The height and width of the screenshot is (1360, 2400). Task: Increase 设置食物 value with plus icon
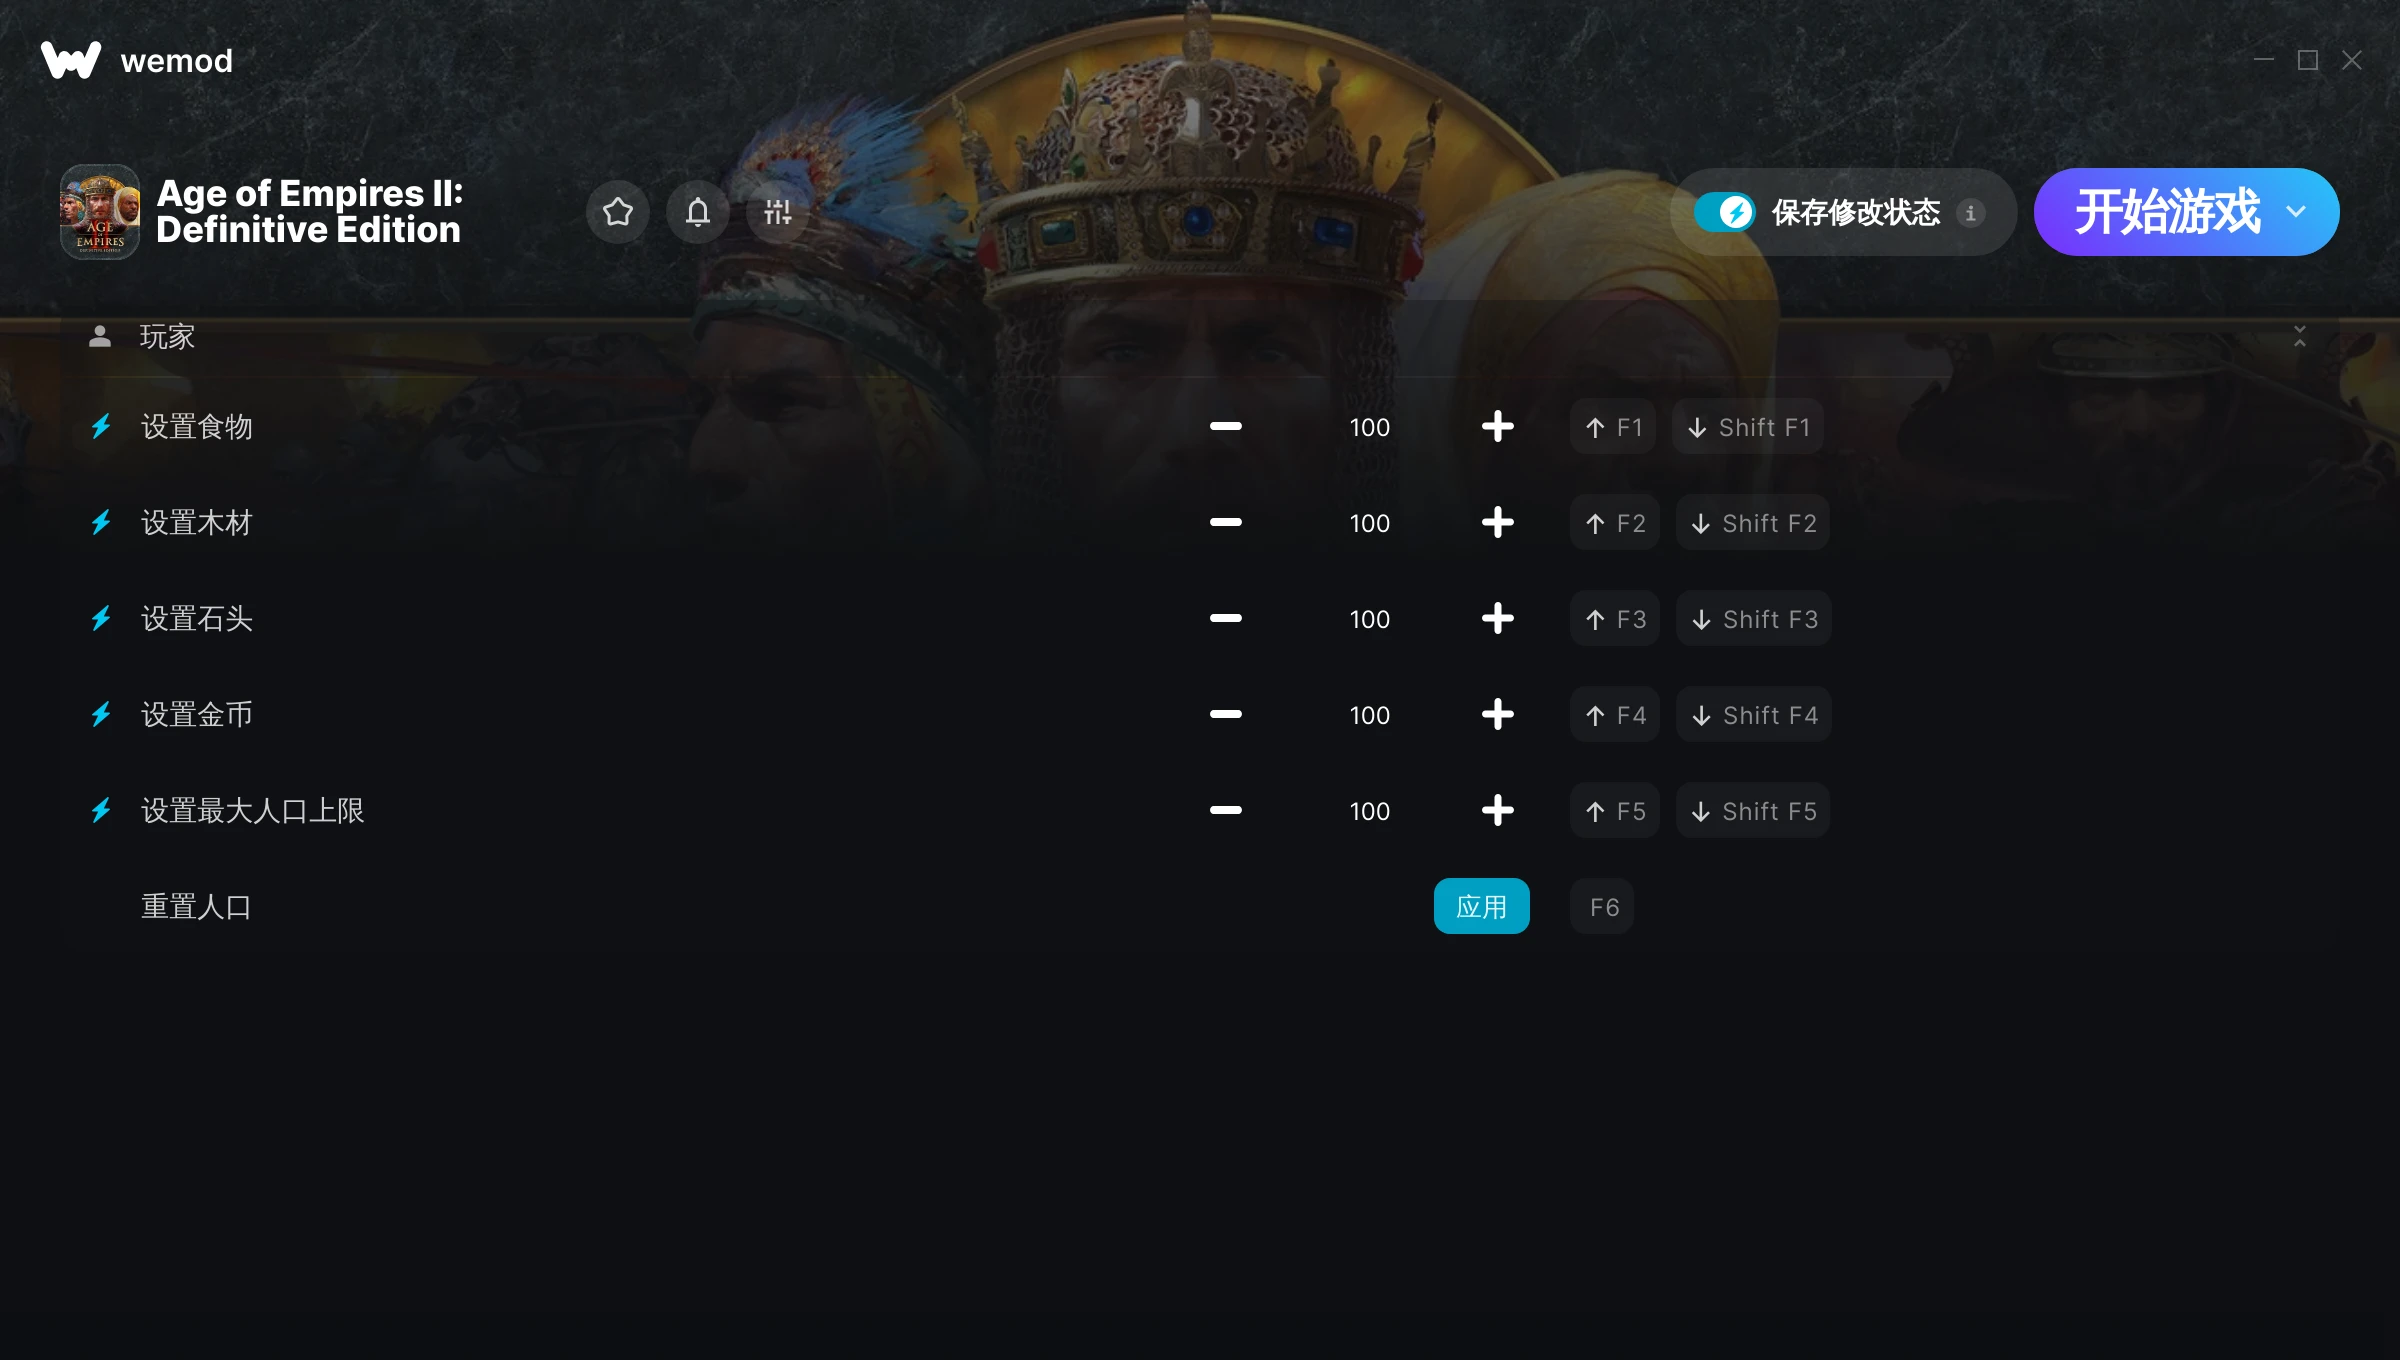pyautogui.click(x=1497, y=427)
